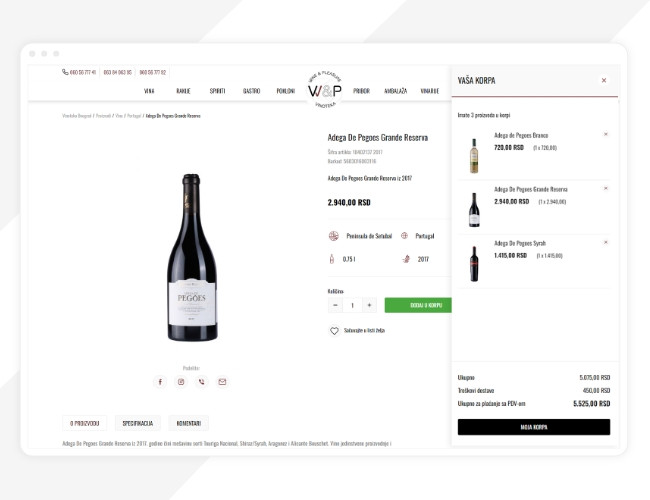Open the SPIRITI menu item
This screenshot has width=650, height=500.
click(217, 91)
